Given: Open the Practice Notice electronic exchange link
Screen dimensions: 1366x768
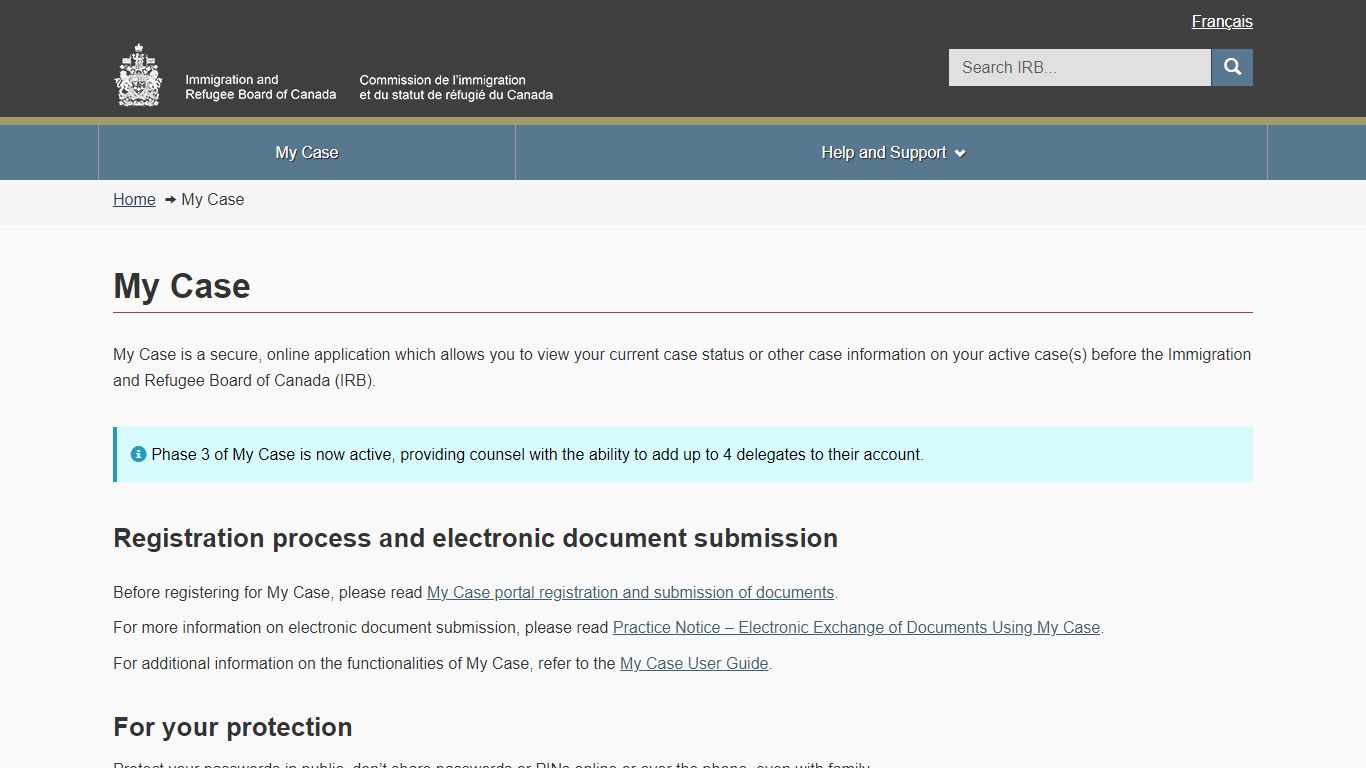Looking at the screenshot, I should point(857,627).
